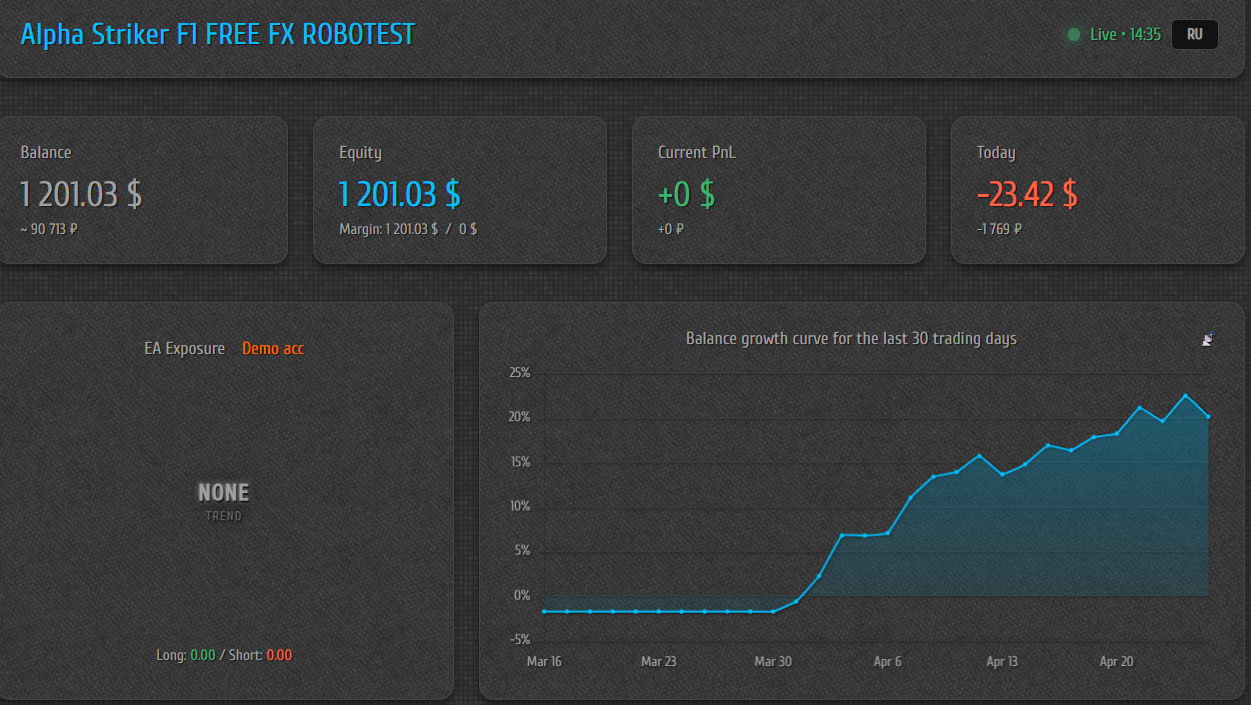Click the satellite dish icon on chart
This screenshot has height=705, width=1251.
[1208, 340]
